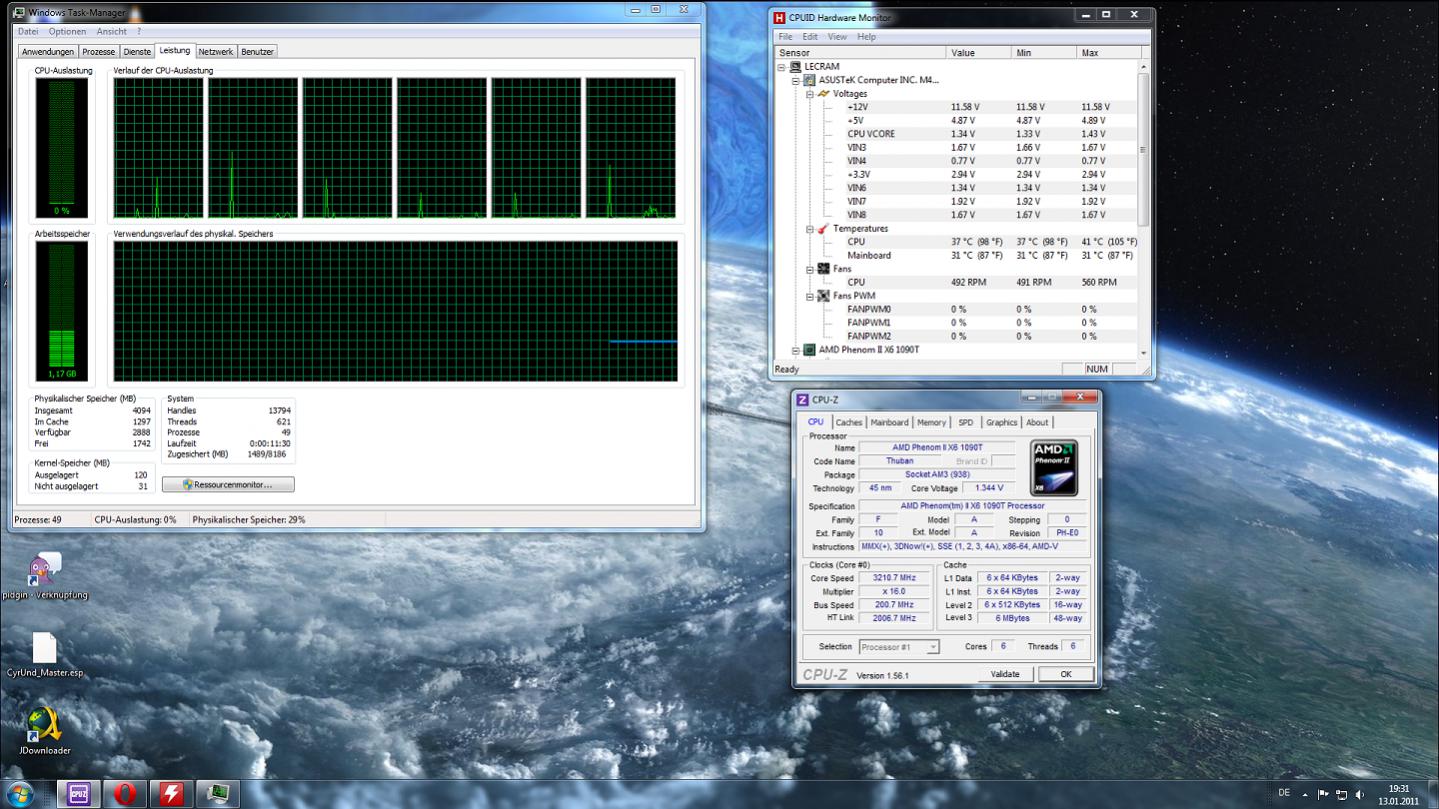Open the Windows Start menu orb
Image resolution: width=1439 pixels, height=809 pixels.
tap(19, 794)
